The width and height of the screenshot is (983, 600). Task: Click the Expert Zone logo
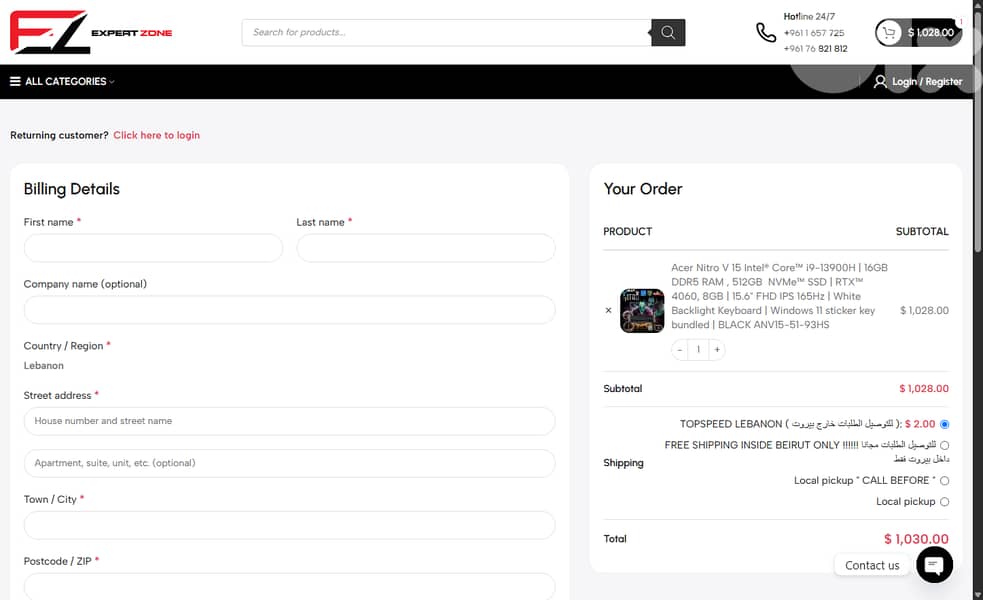pos(91,32)
